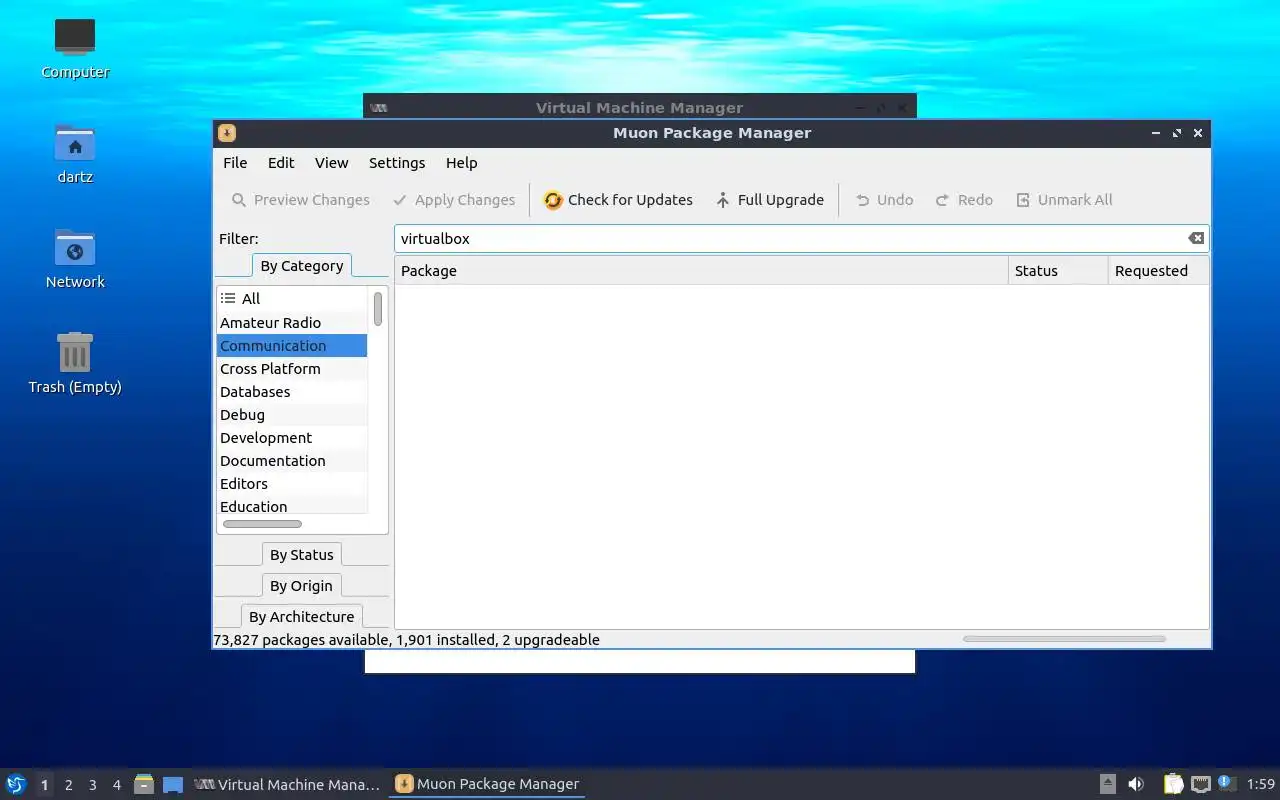Open the Edit menu
1280x800 pixels.
coord(281,163)
